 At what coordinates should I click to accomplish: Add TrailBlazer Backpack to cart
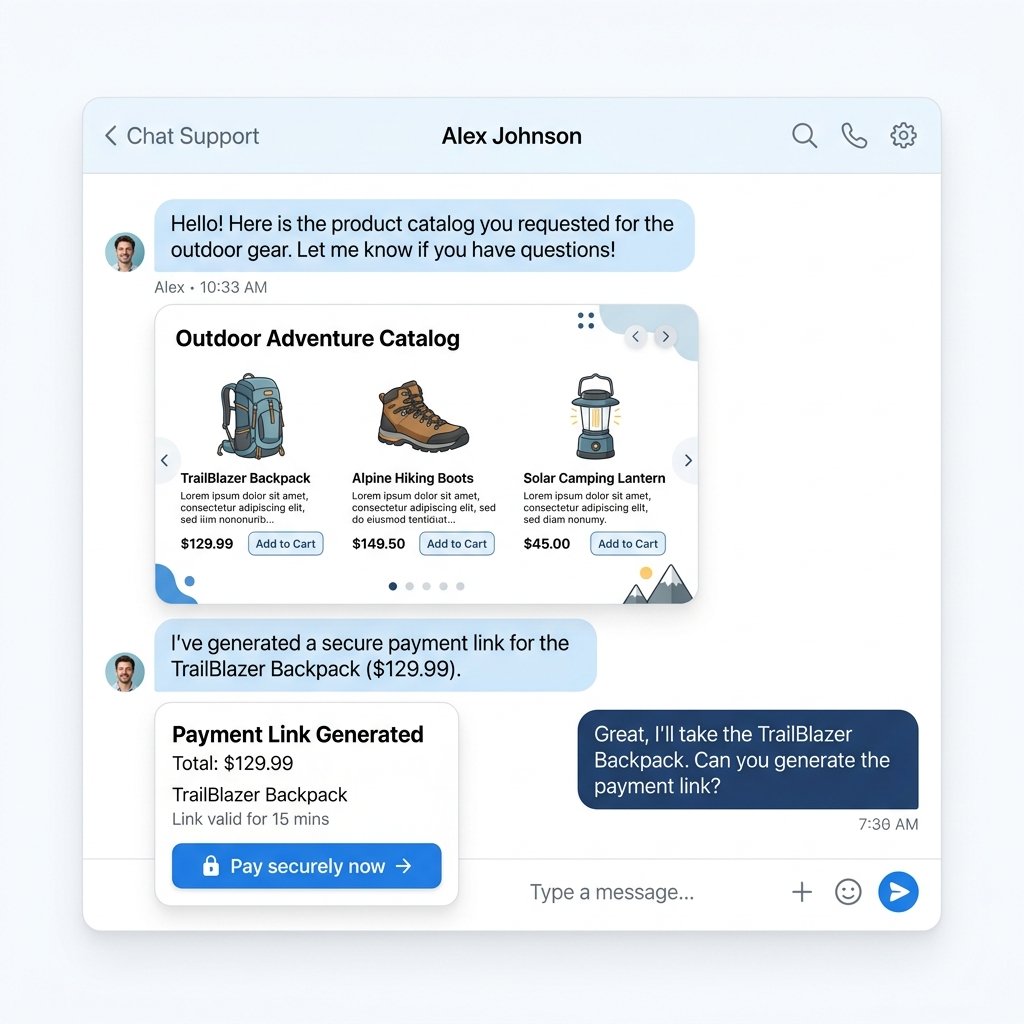click(x=285, y=544)
